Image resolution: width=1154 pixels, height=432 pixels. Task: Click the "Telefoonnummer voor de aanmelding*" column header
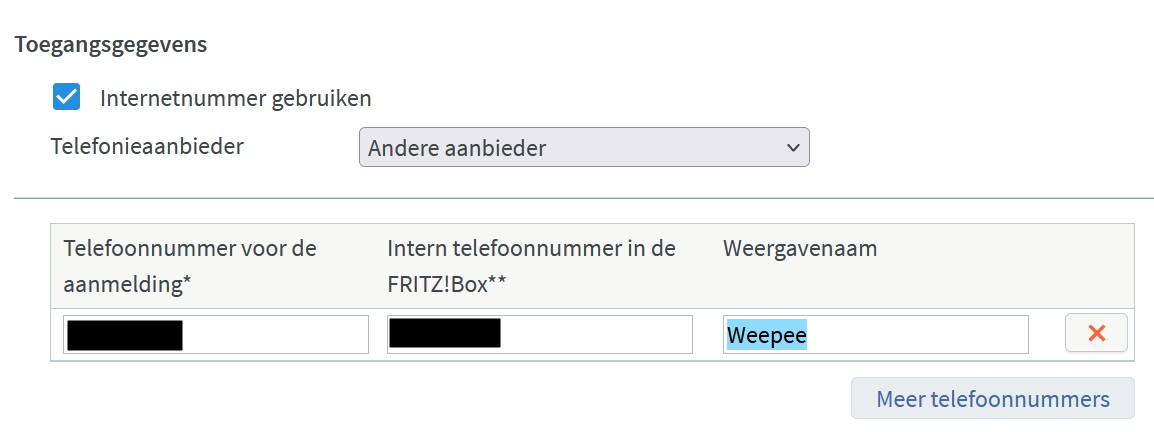pyautogui.click(x=189, y=265)
